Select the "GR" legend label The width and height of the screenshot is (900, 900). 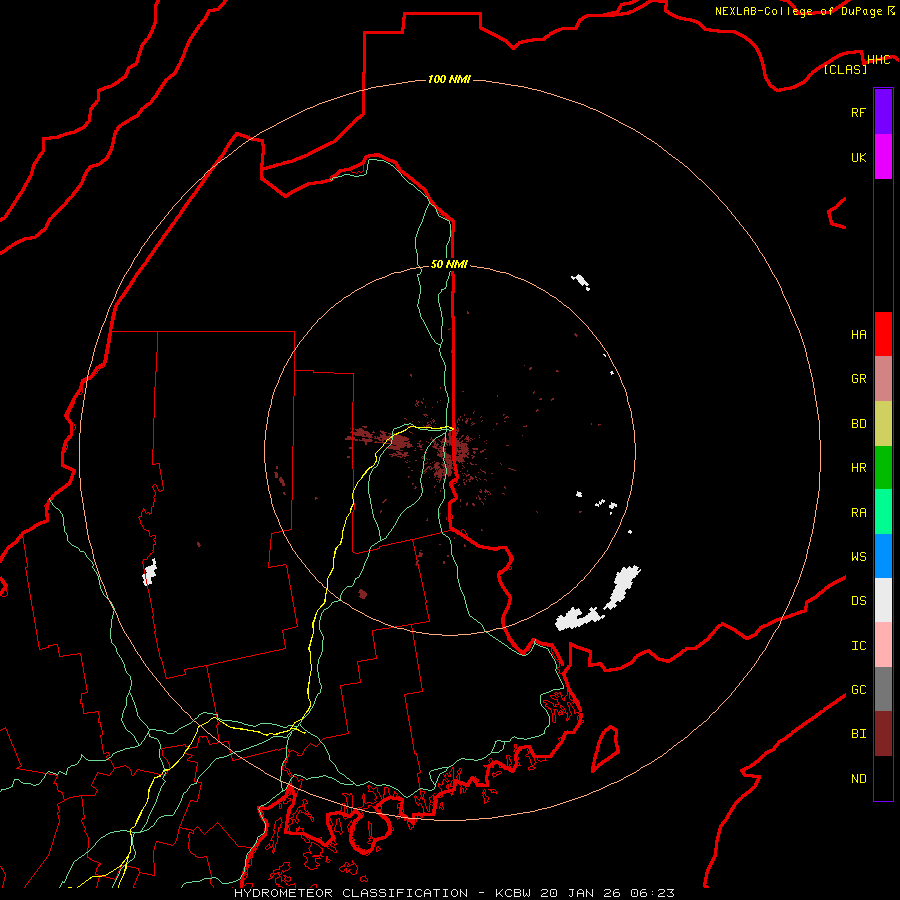[858, 379]
